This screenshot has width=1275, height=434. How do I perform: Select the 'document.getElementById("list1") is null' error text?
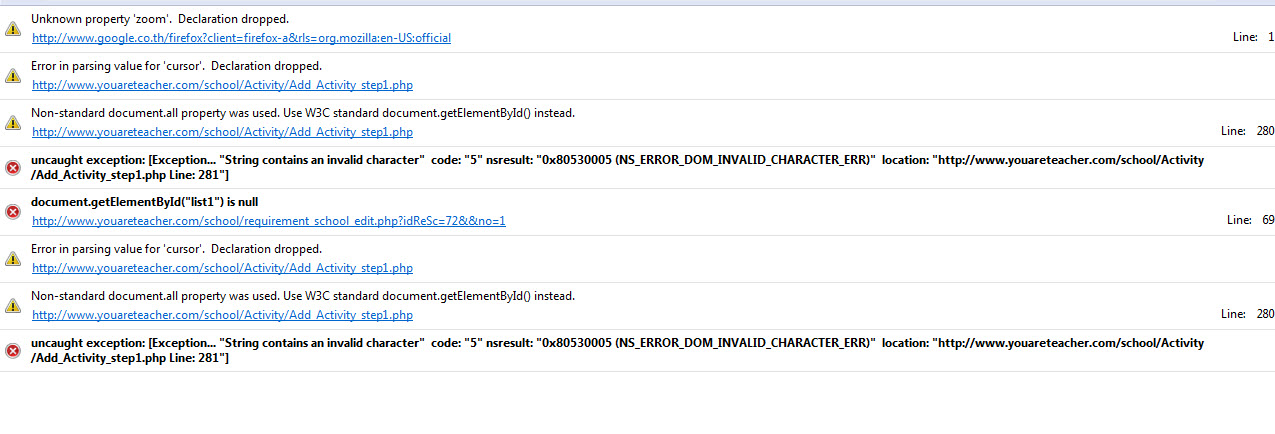click(144, 202)
